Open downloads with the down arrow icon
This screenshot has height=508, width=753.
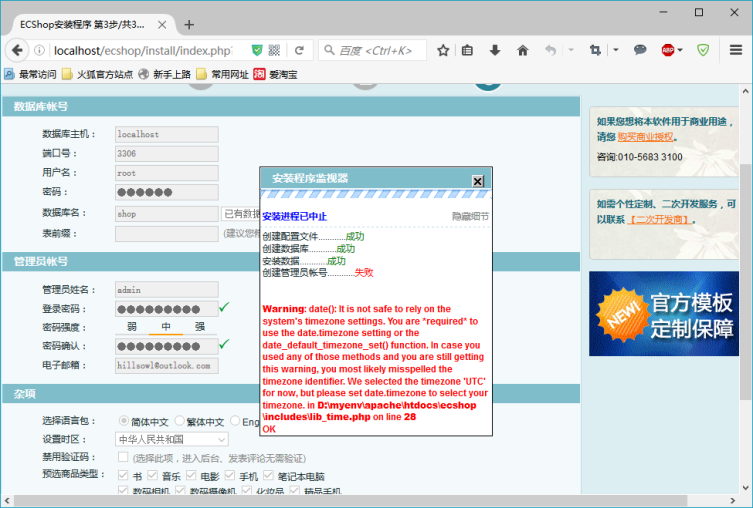point(495,50)
